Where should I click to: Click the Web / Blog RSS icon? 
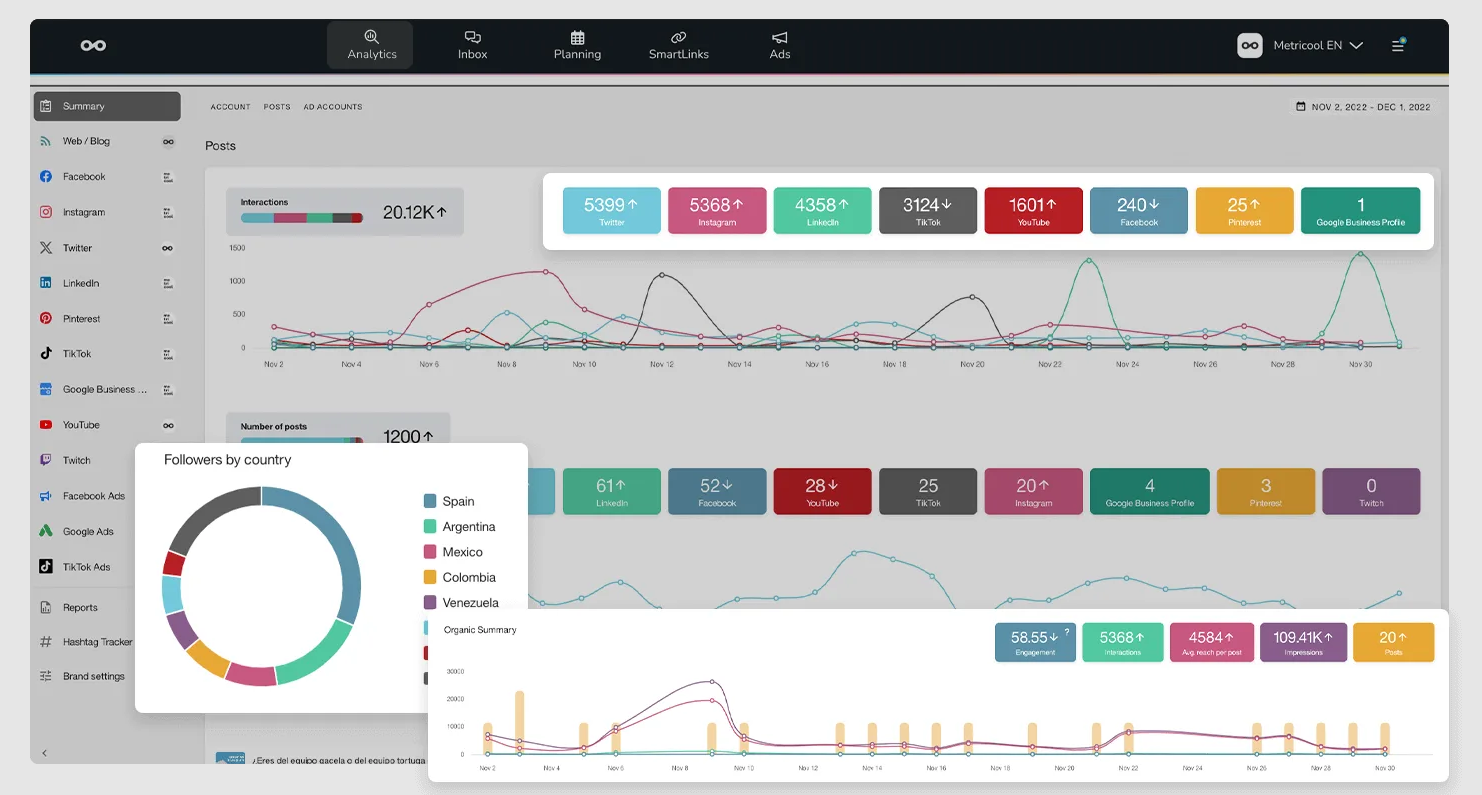[x=46, y=141]
